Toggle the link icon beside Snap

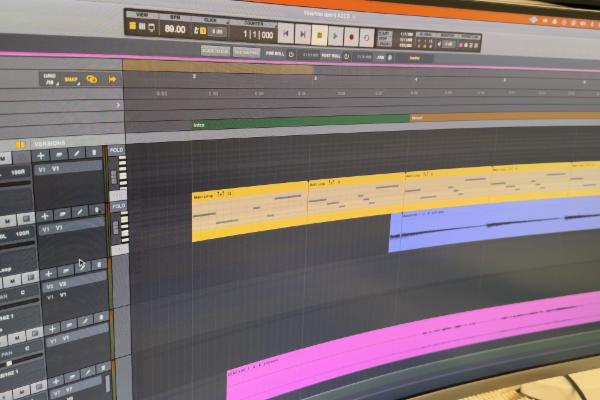(93, 79)
